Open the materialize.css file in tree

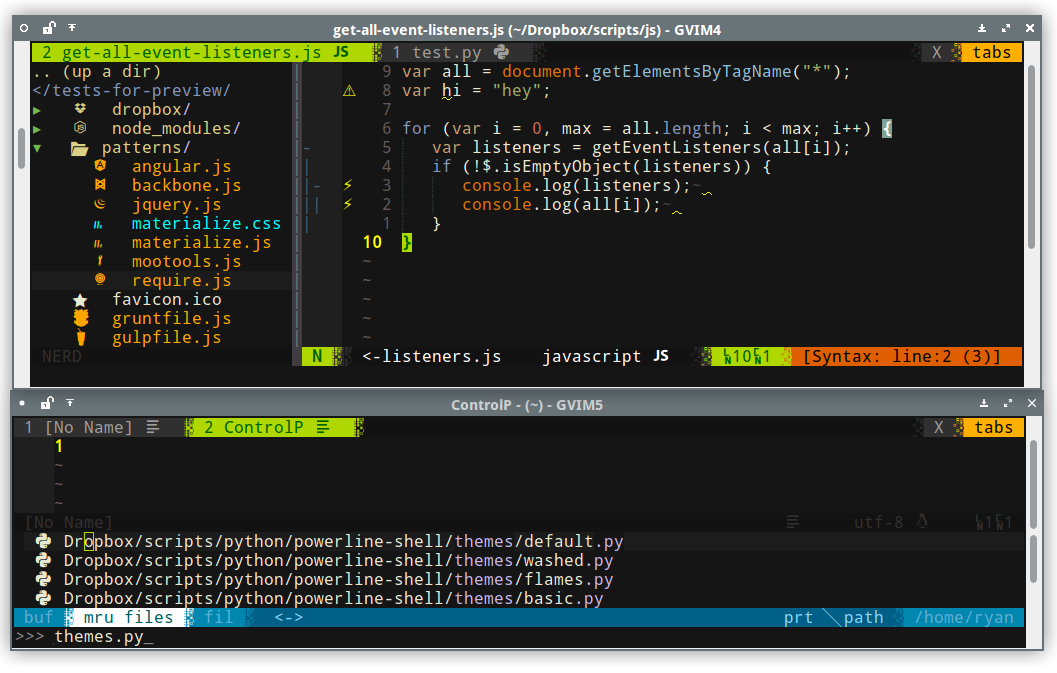click(x=206, y=223)
